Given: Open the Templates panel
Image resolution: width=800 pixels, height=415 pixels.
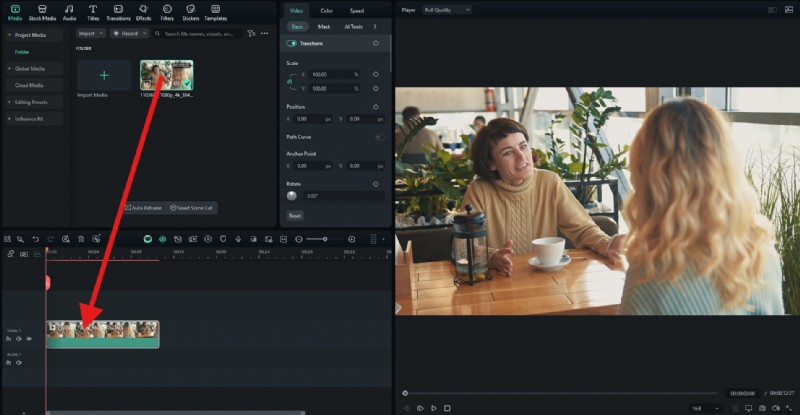Looking at the screenshot, I should coord(216,13).
